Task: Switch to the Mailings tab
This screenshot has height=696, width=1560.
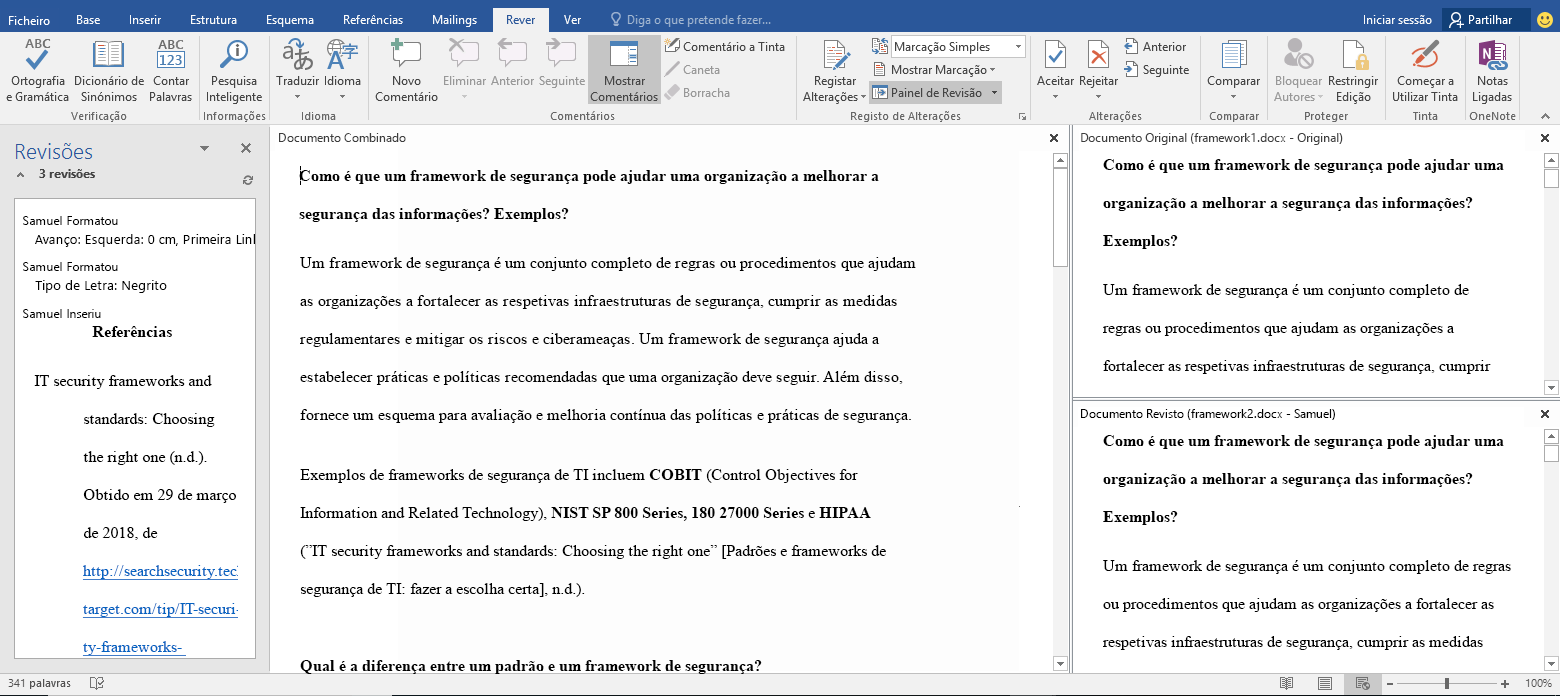Action: (455, 20)
